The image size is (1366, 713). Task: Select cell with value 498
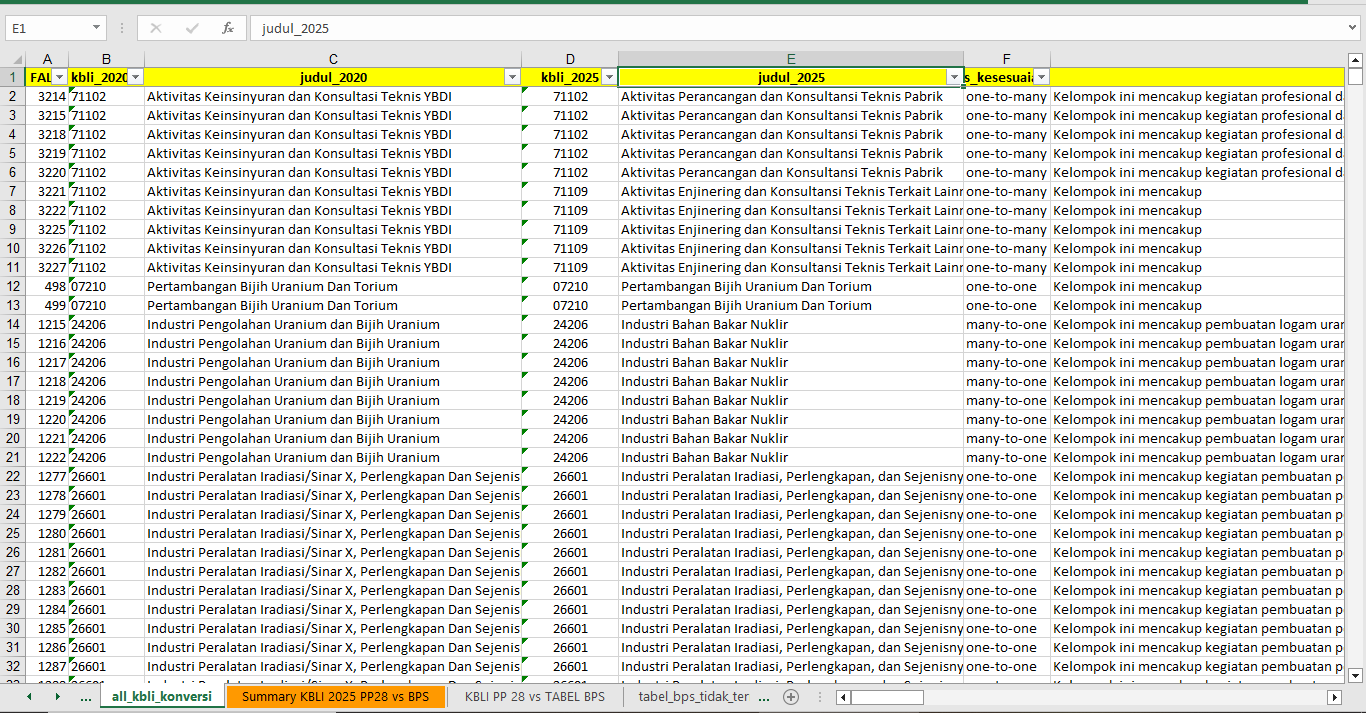[47, 286]
